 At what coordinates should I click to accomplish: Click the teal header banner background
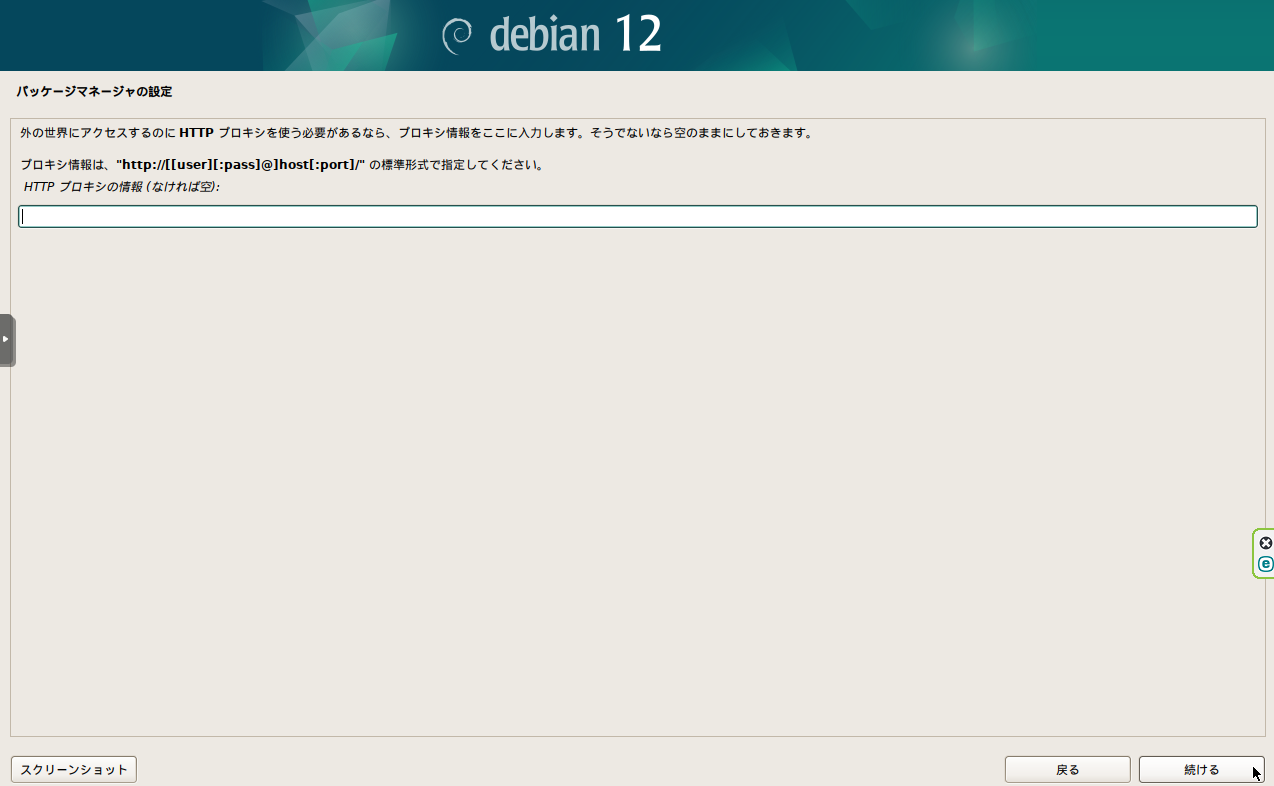pos(200,36)
